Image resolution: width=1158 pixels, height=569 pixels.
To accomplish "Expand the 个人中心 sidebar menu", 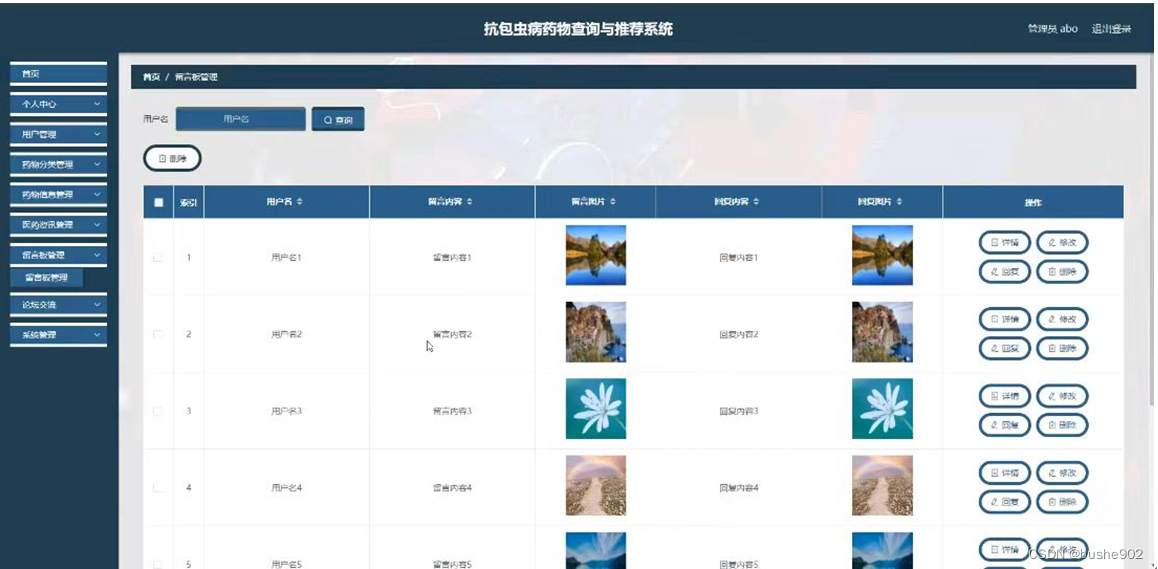I will [x=58, y=104].
